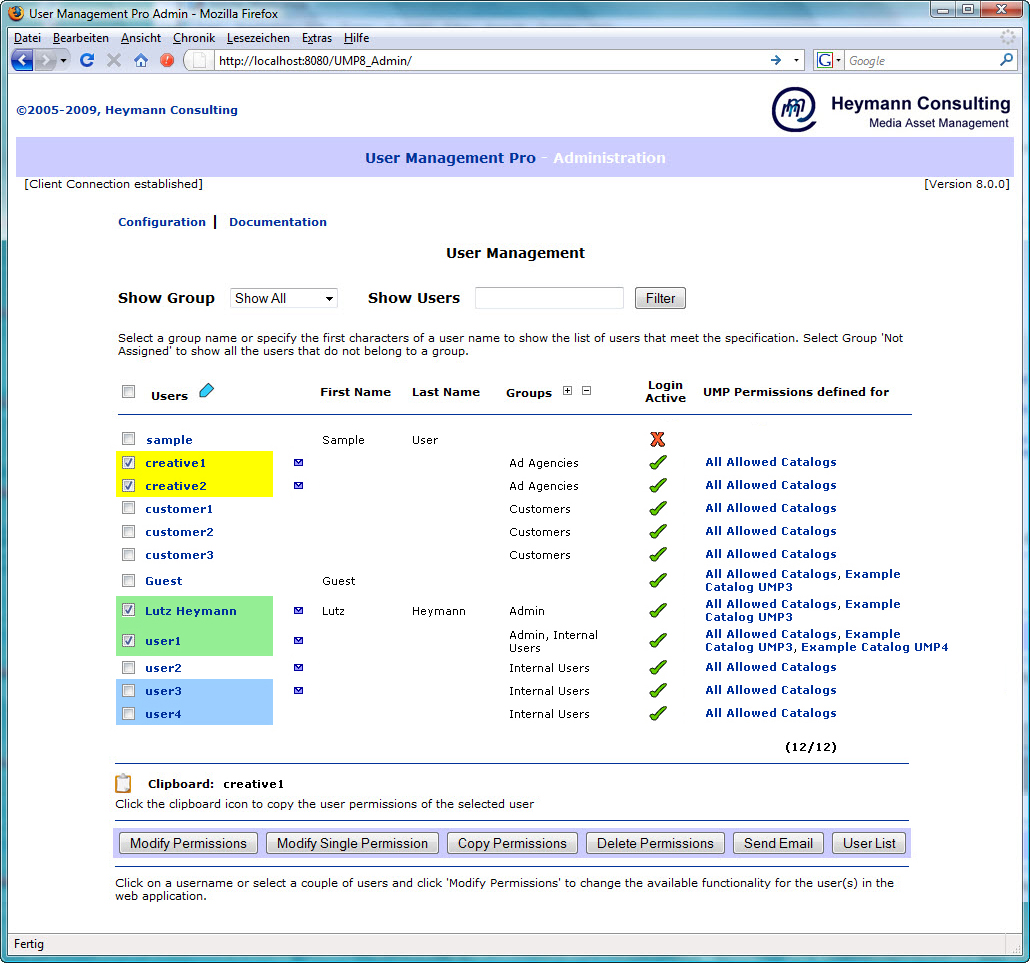Viewport: 1030px width, 964px height.
Task: Click the Filter button
Action: [x=660, y=298]
